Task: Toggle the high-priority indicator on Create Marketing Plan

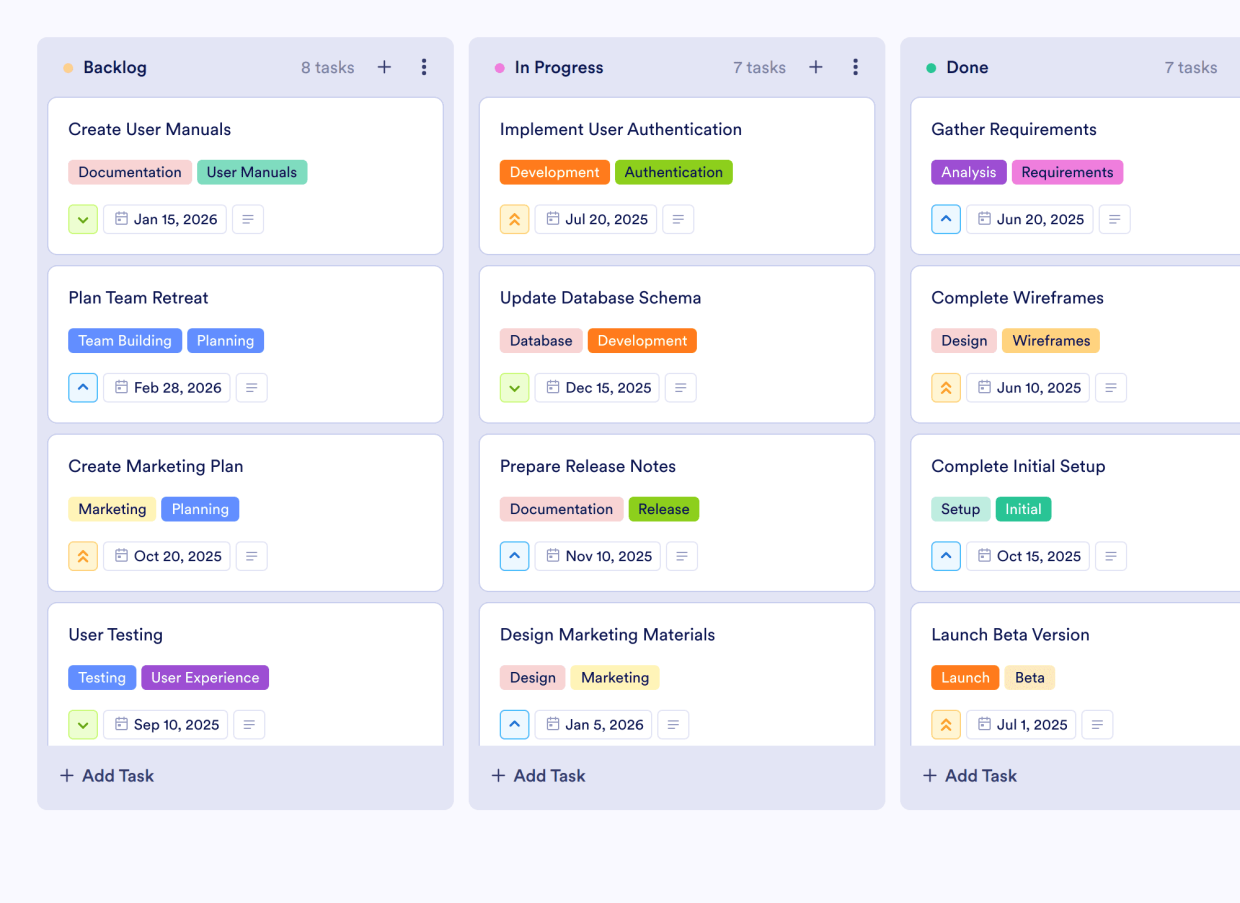Action: coord(83,556)
